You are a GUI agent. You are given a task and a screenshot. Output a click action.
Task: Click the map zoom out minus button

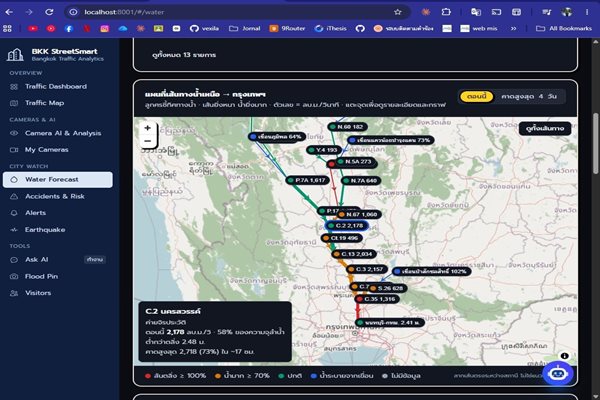(148, 141)
